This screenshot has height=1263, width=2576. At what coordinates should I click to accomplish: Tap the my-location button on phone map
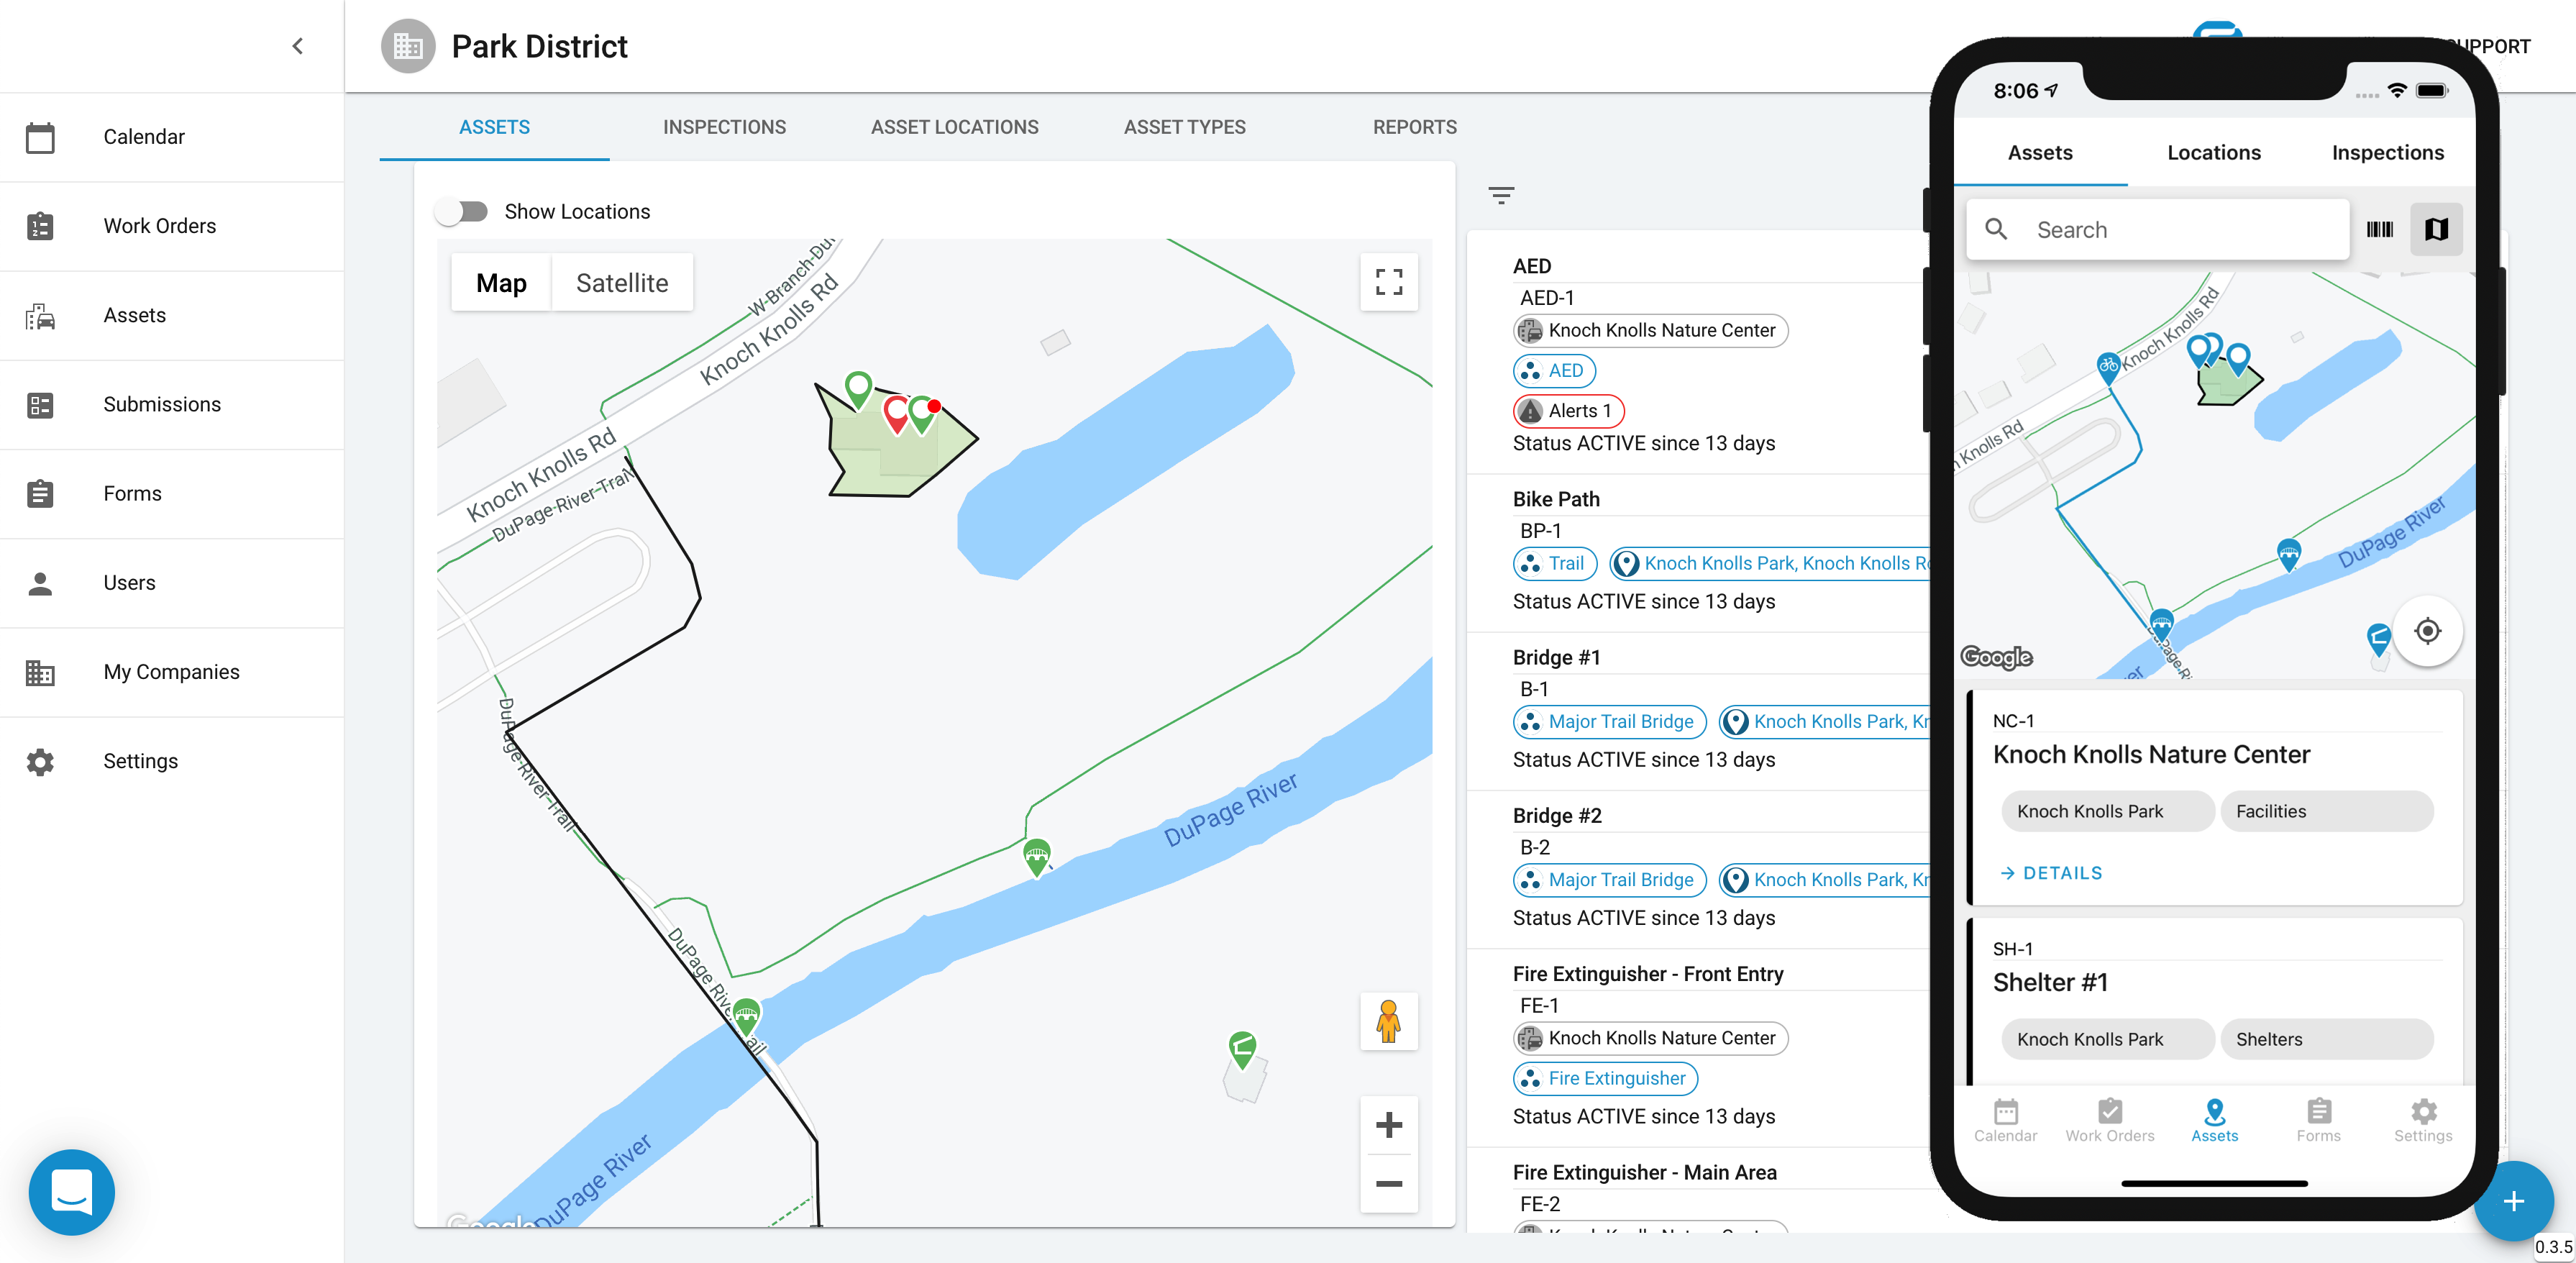(2427, 631)
